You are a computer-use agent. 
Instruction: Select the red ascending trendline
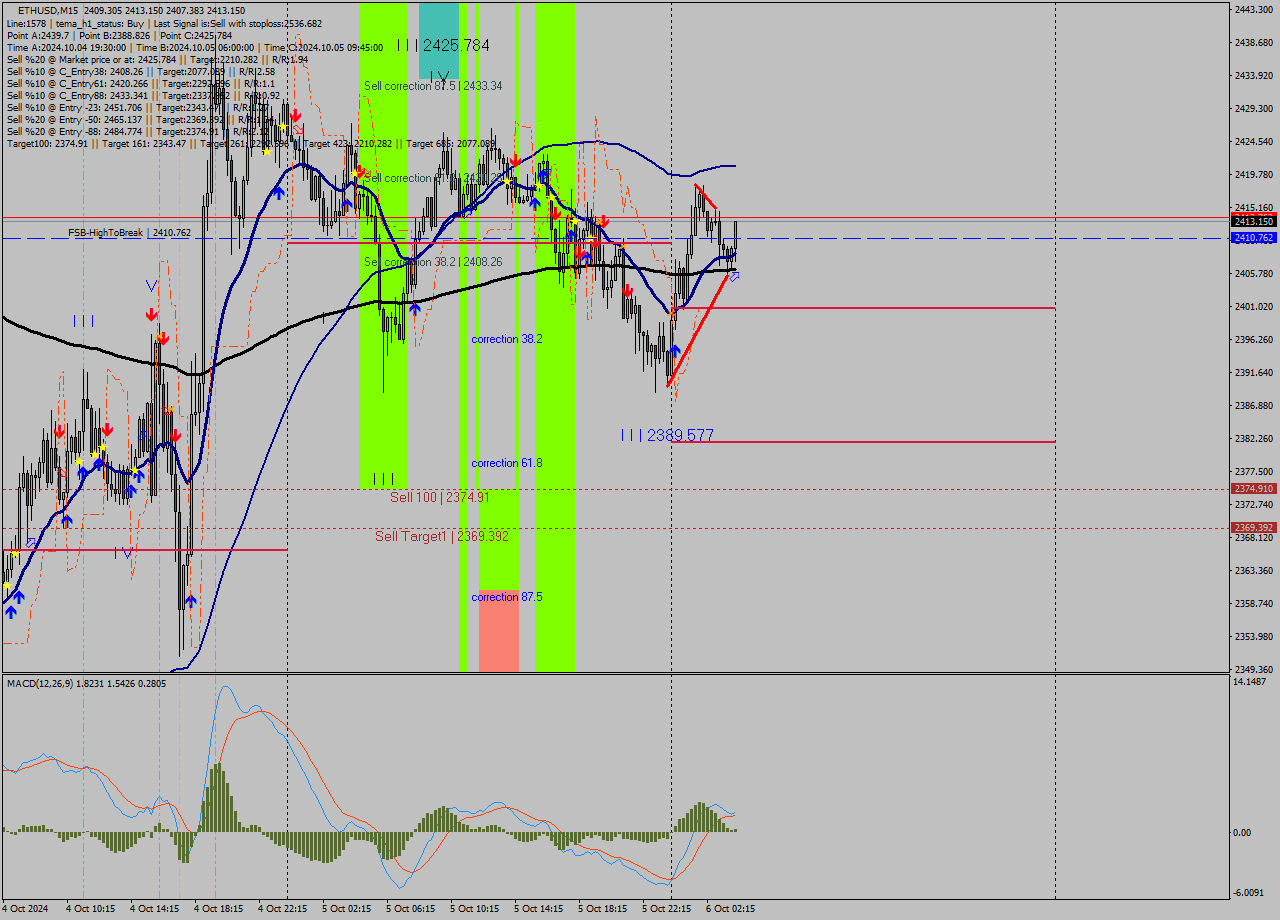point(698,330)
